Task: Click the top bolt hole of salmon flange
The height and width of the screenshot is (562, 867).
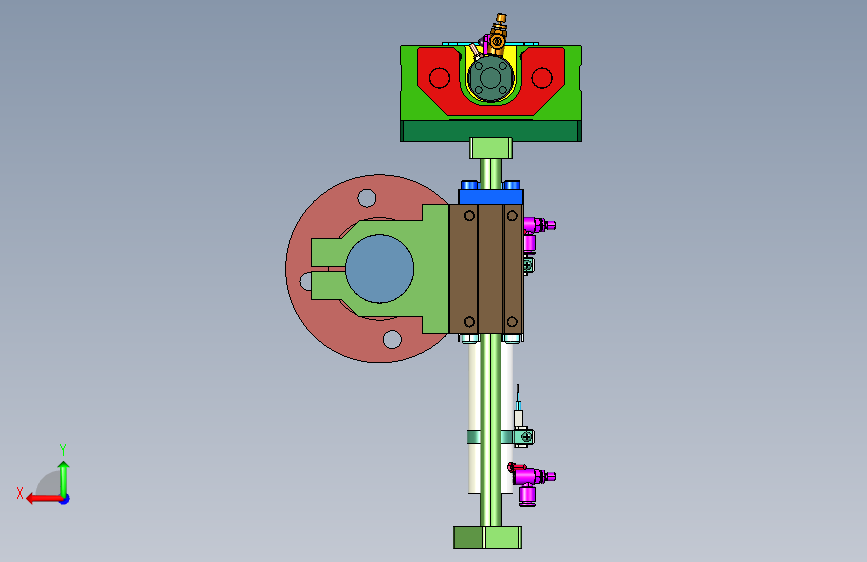Action: 367,197
